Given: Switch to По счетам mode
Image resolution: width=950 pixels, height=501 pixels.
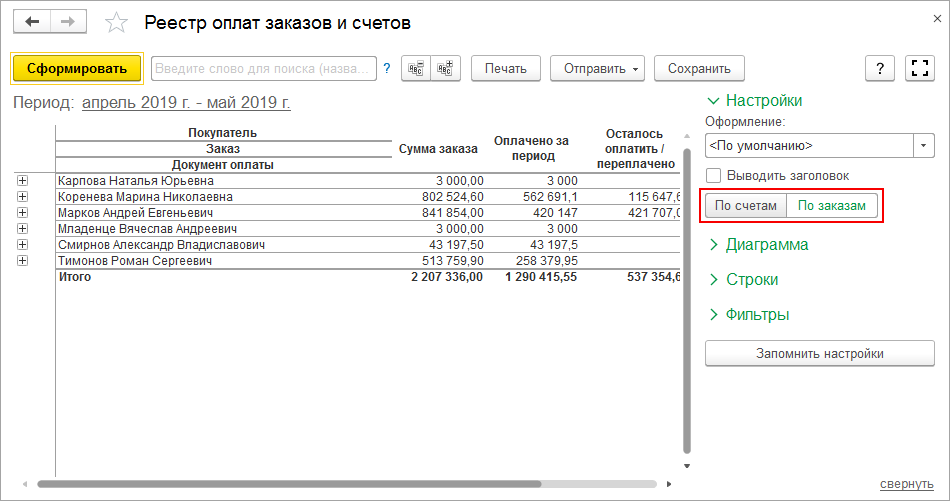Looking at the screenshot, I should tap(745, 205).
